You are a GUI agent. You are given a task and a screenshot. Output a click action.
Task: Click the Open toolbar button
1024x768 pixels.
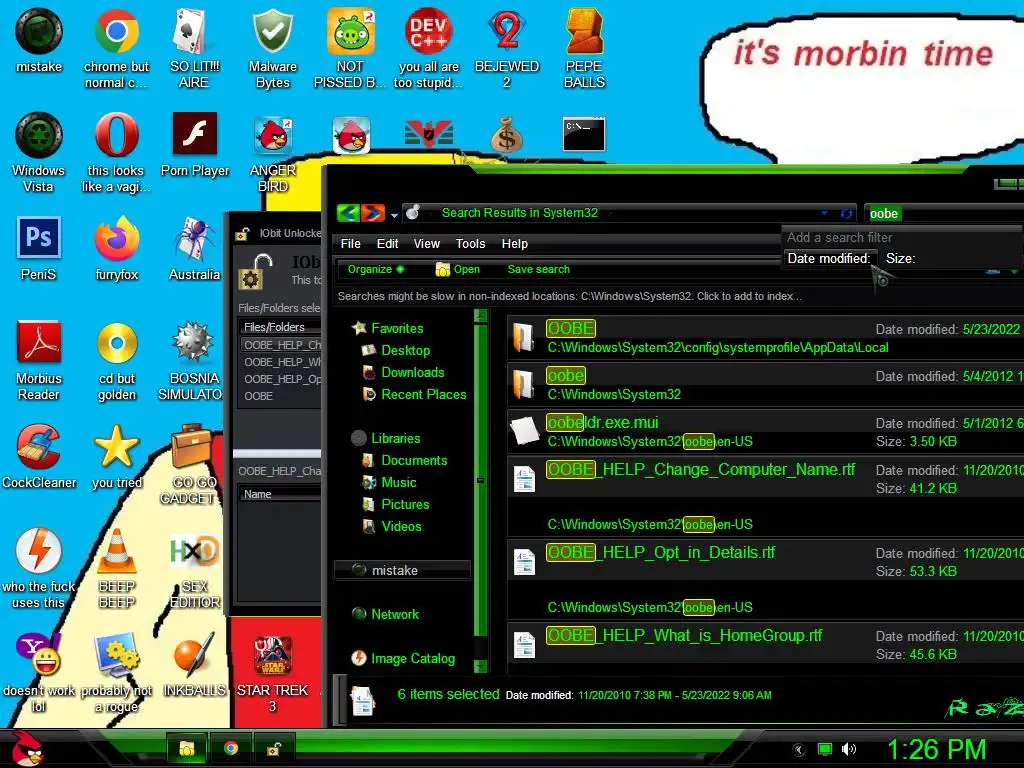tap(458, 269)
